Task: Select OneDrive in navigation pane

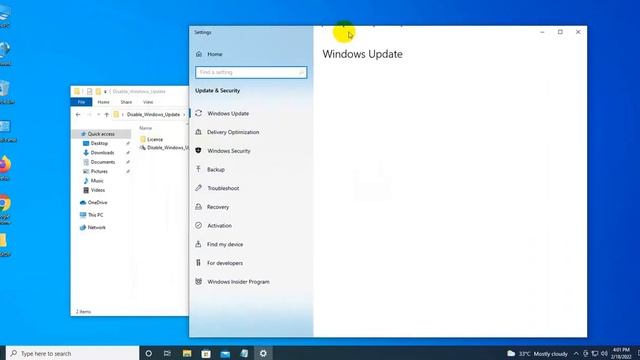Action: tap(97, 202)
